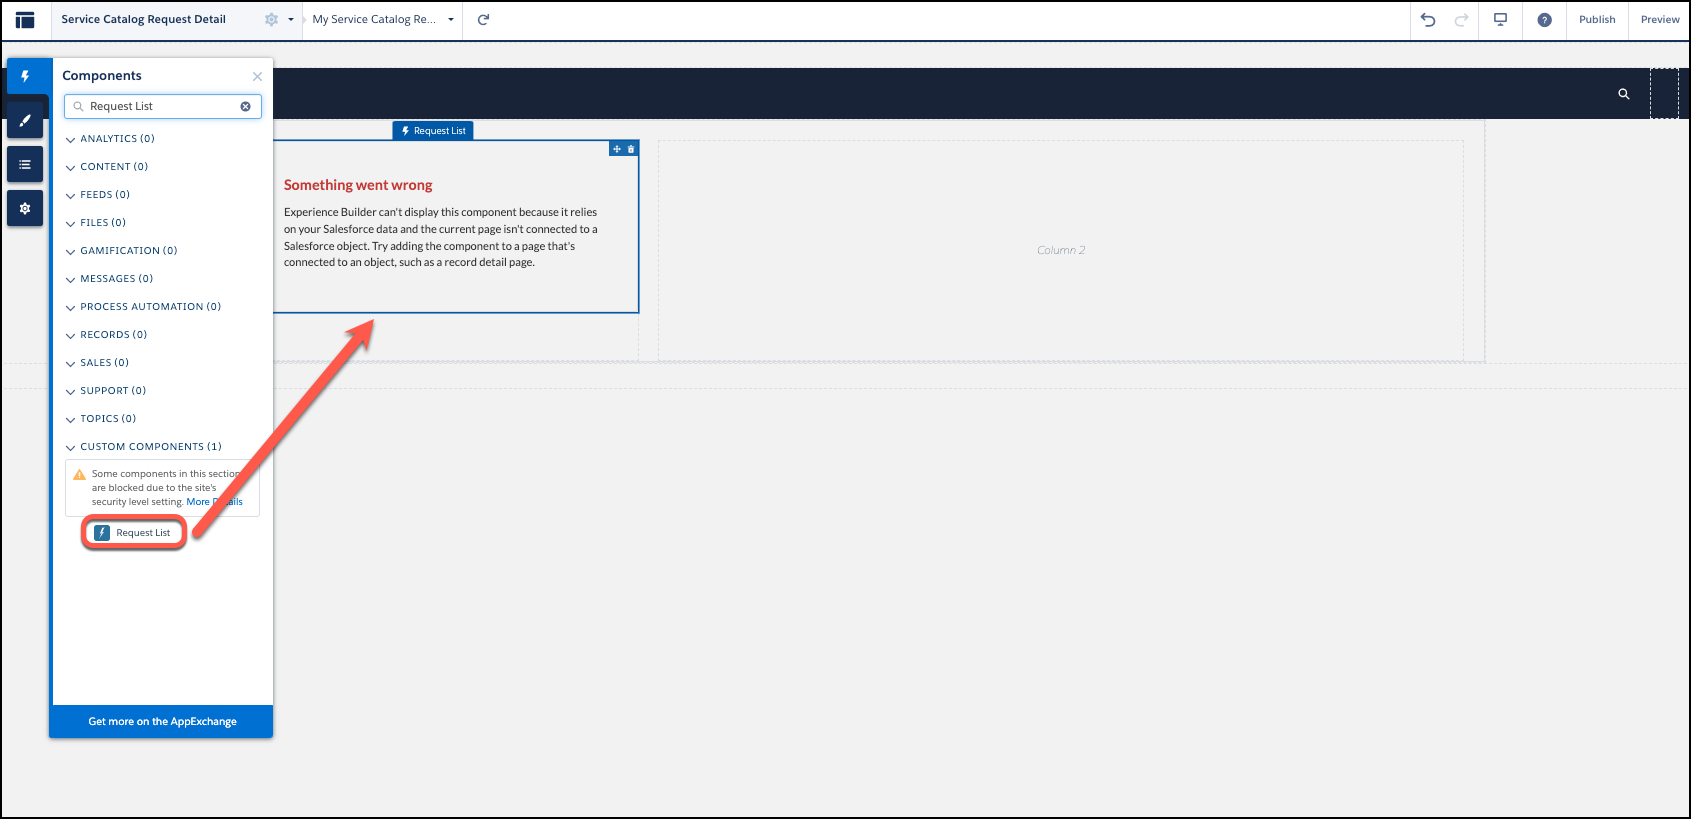Open the Components lightning sidebar tab
This screenshot has width=1691, height=819.
(x=26, y=76)
